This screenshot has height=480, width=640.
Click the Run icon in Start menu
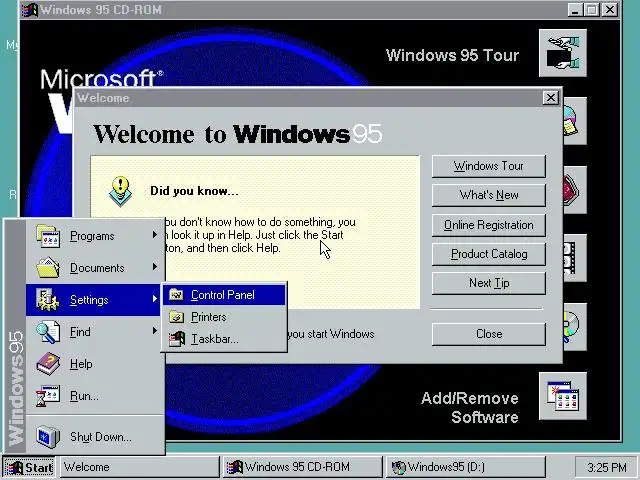(48, 396)
